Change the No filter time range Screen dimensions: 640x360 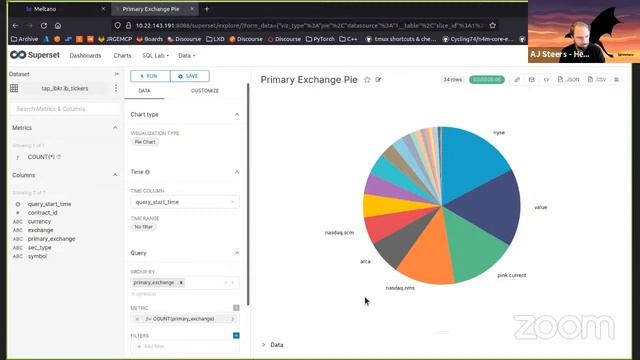click(143, 227)
